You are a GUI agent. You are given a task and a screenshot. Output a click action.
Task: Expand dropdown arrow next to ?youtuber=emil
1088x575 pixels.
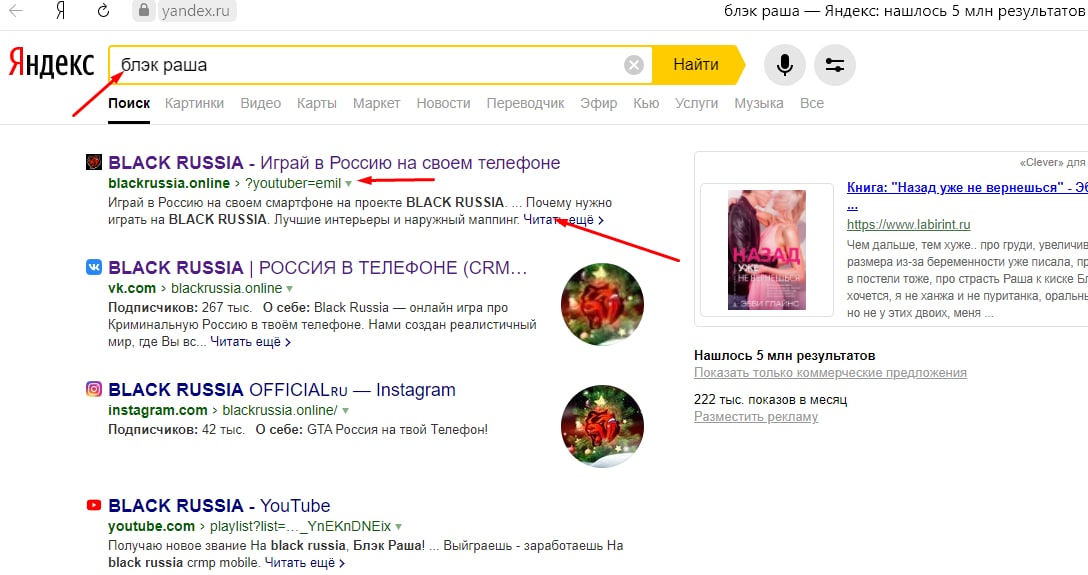[x=348, y=184]
